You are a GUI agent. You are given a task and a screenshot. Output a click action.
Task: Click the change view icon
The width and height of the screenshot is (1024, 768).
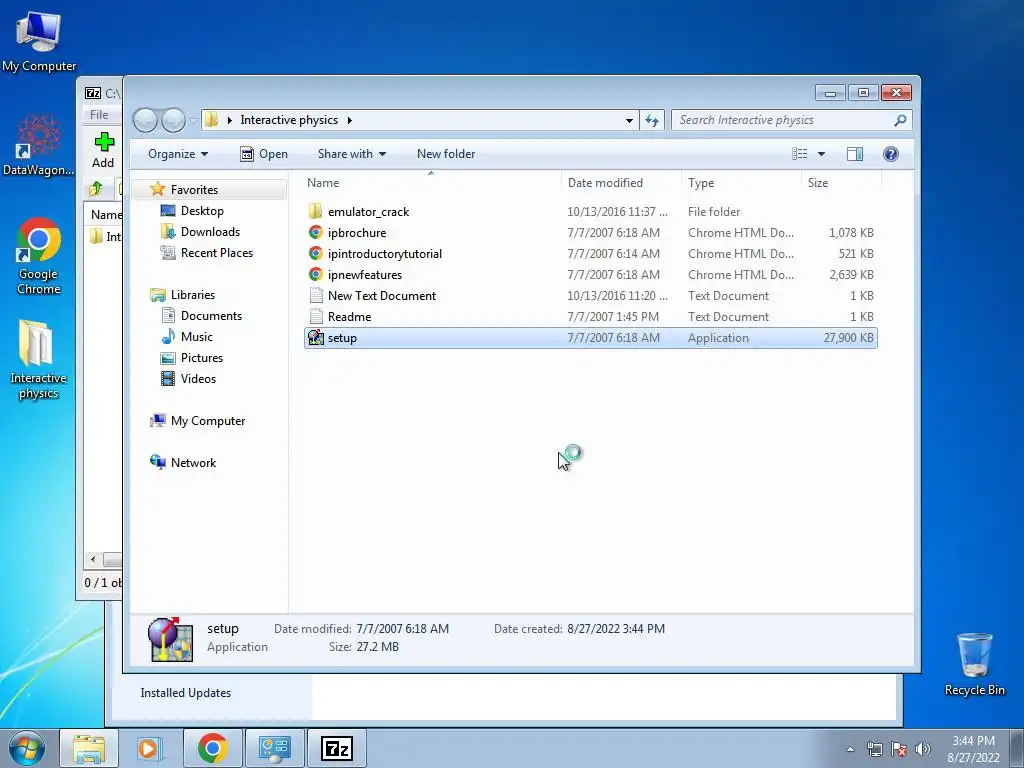(799, 153)
